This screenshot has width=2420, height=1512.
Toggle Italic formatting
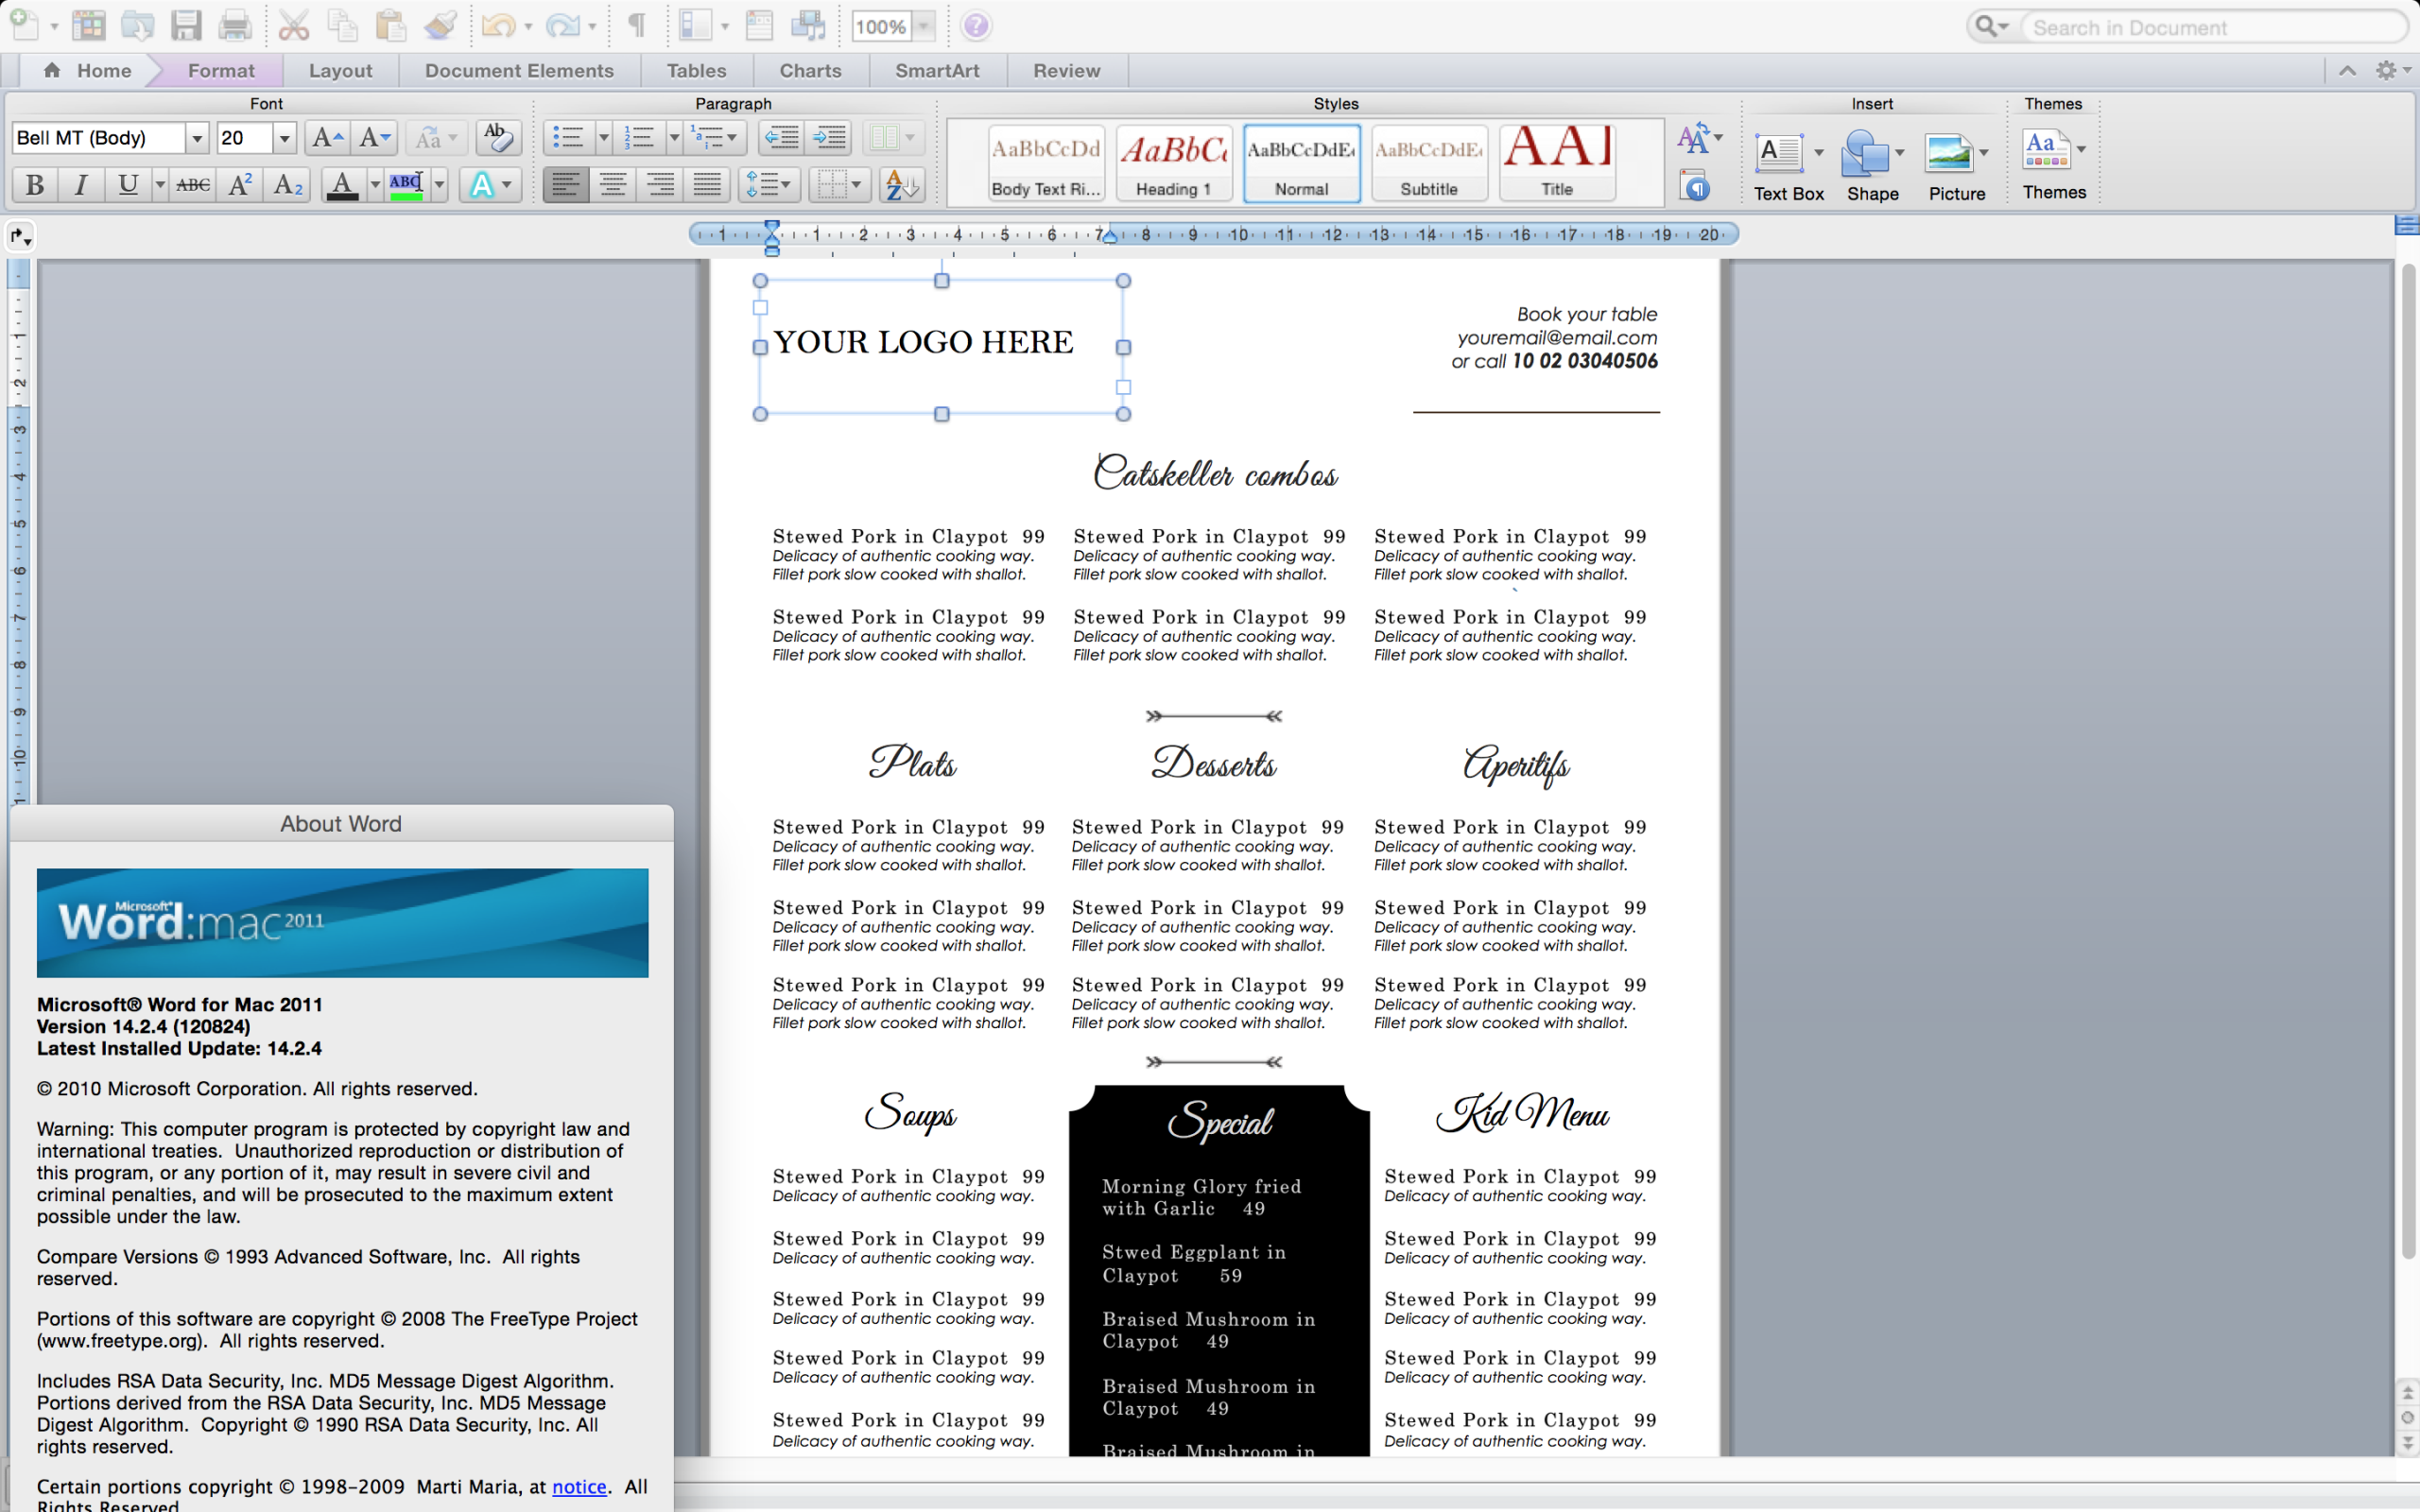81,185
